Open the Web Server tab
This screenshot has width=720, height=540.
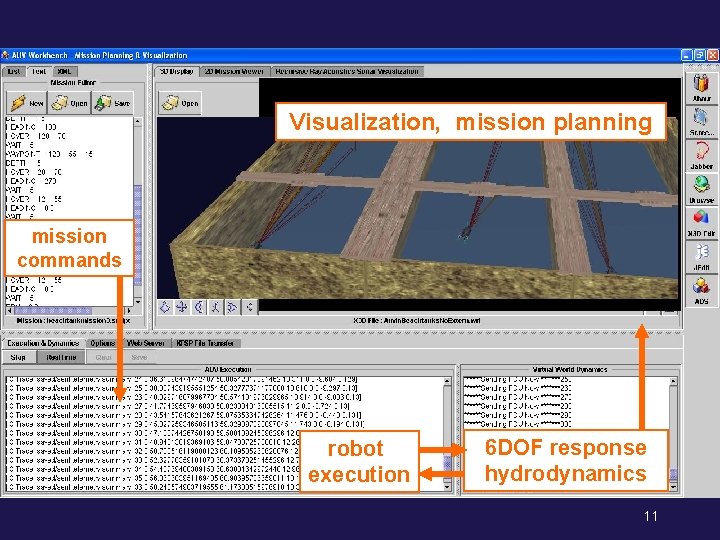pos(146,343)
